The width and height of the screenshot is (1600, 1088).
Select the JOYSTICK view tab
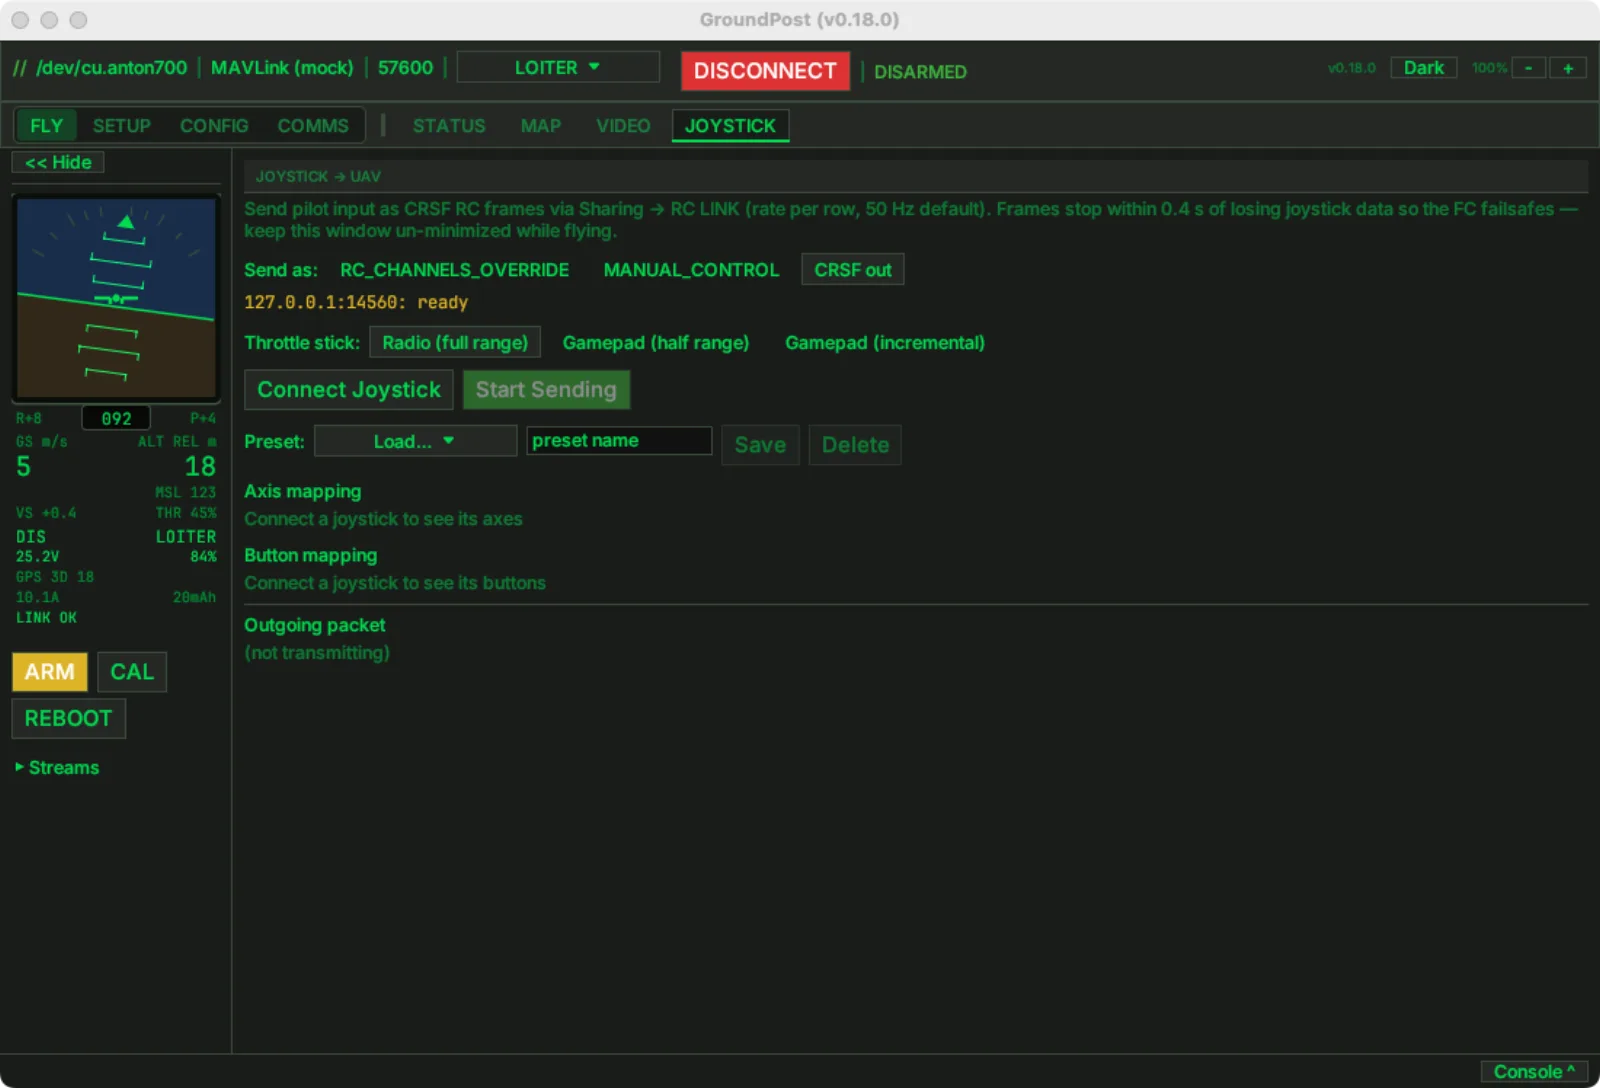click(730, 126)
